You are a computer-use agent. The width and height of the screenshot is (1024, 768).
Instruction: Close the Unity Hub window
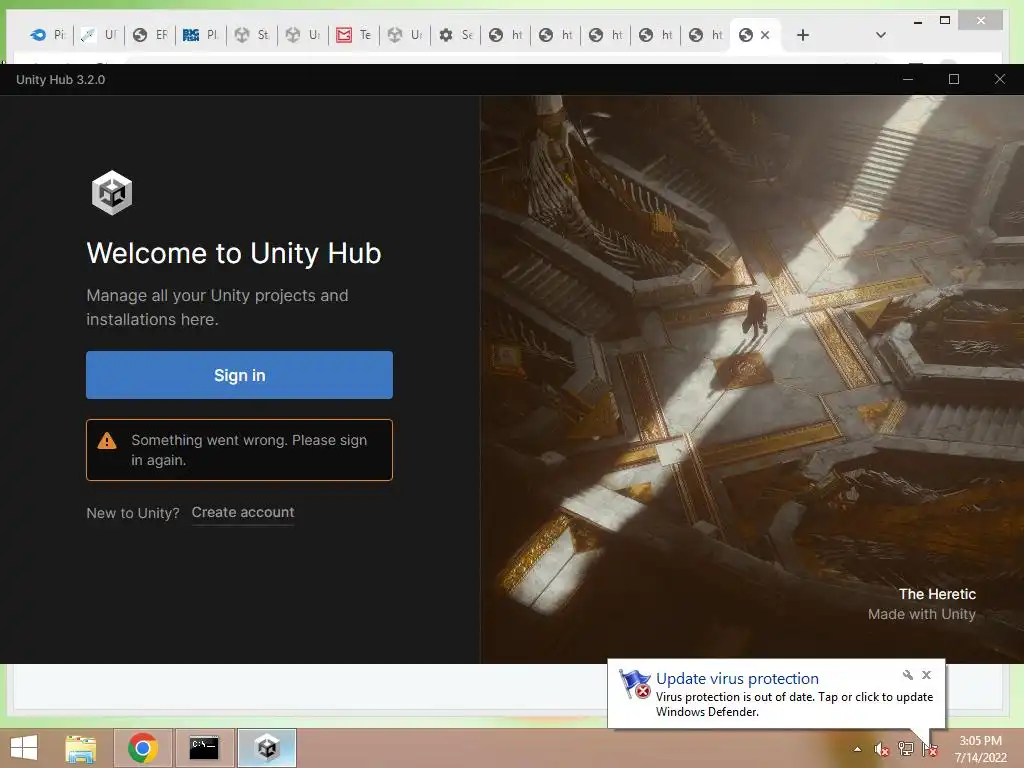[x=1000, y=79]
